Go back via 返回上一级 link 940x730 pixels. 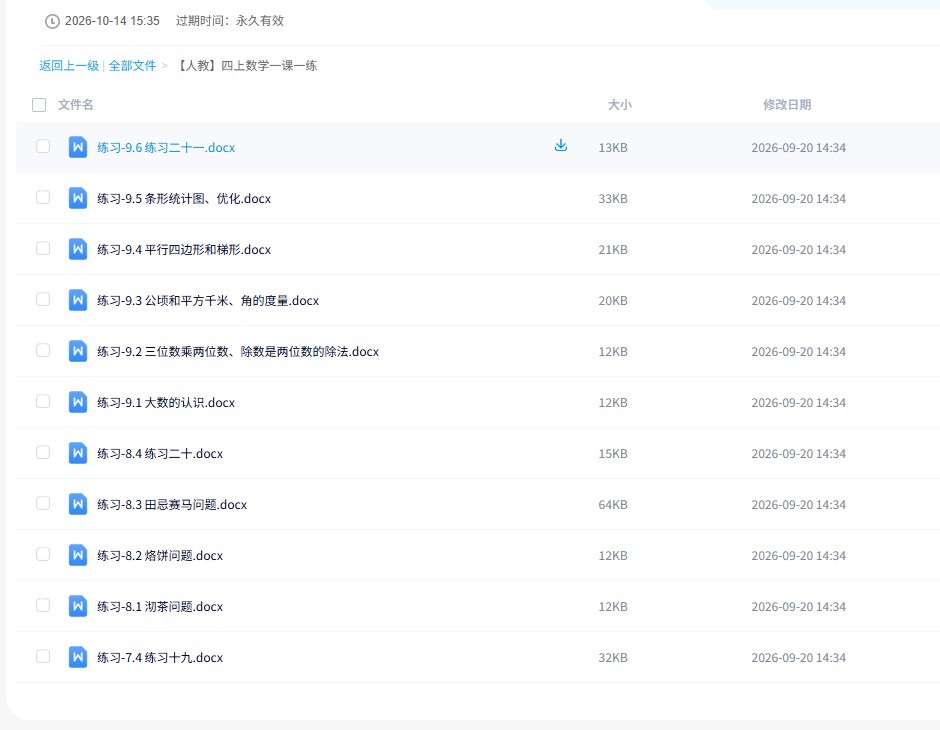(69, 65)
